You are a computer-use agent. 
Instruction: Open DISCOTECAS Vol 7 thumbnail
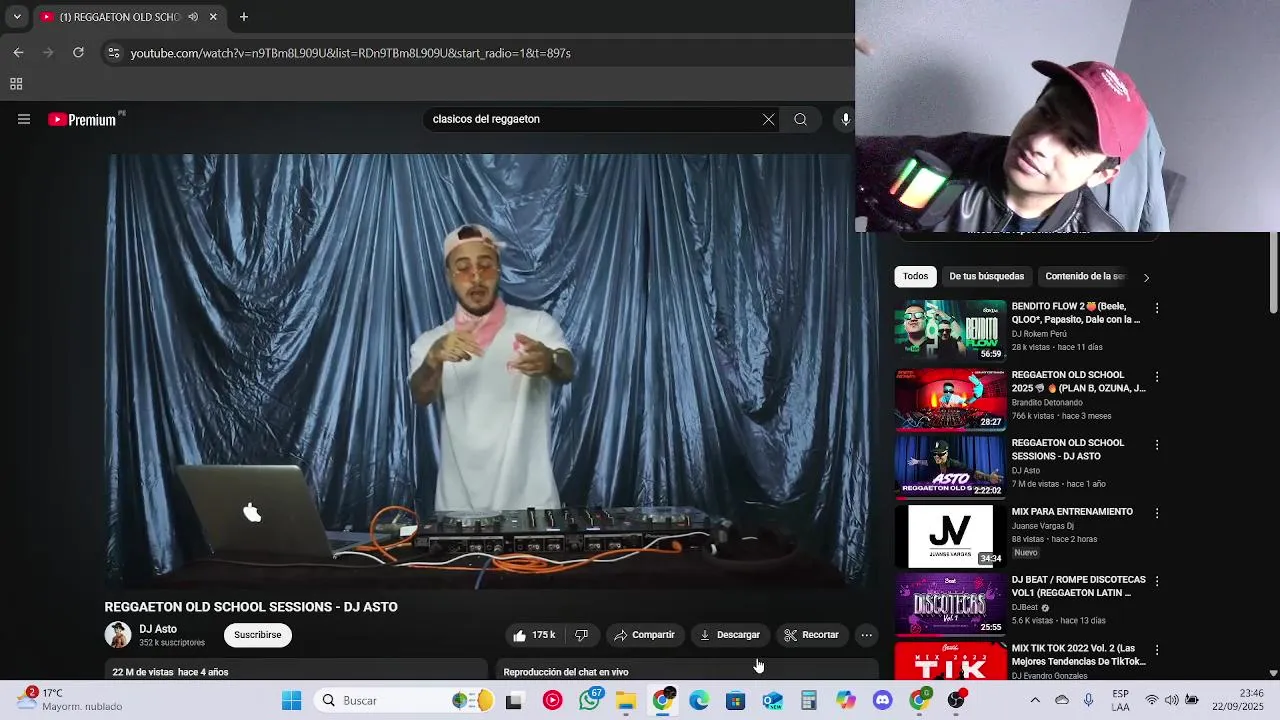click(950, 604)
